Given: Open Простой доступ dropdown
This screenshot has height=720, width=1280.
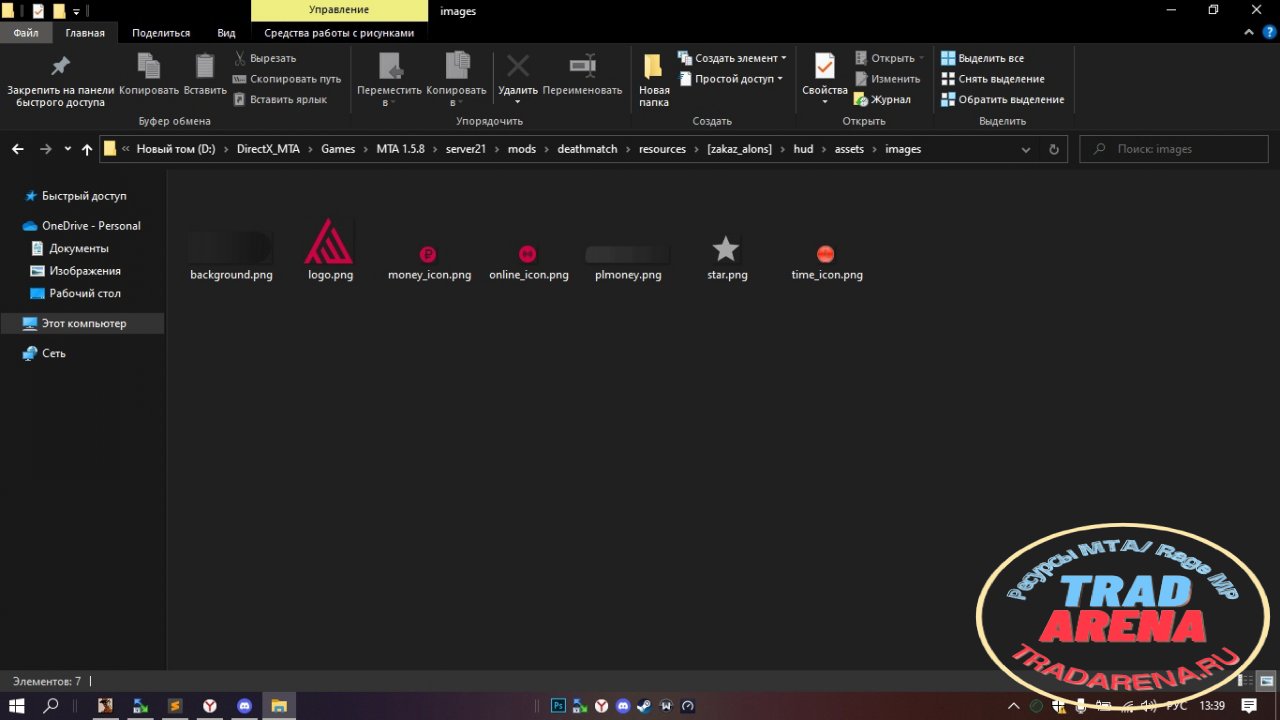Looking at the screenshot, I should [733, 79].
